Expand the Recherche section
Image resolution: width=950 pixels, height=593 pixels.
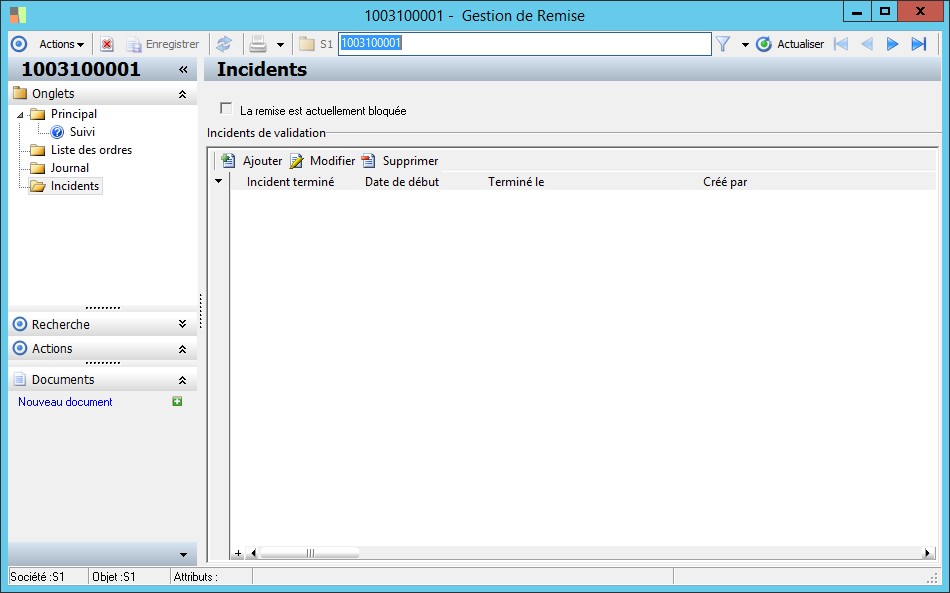point(182,324)
